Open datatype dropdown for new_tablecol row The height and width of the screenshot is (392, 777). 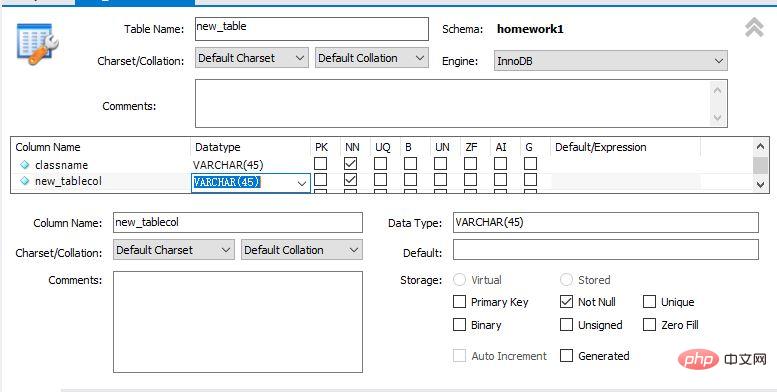coord(302,183)
